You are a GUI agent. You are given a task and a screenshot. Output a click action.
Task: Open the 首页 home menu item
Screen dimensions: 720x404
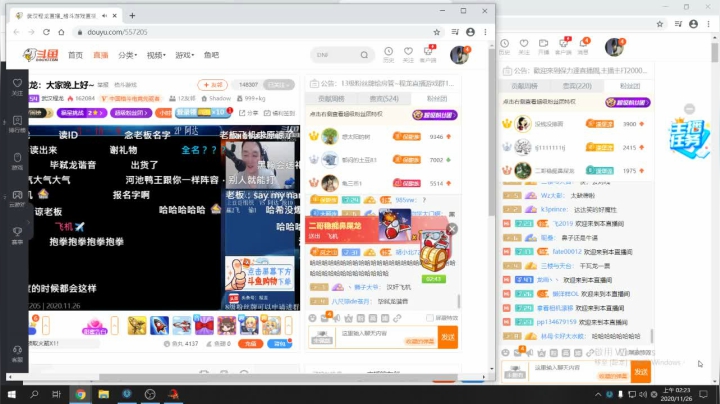(x=75, y=55)
